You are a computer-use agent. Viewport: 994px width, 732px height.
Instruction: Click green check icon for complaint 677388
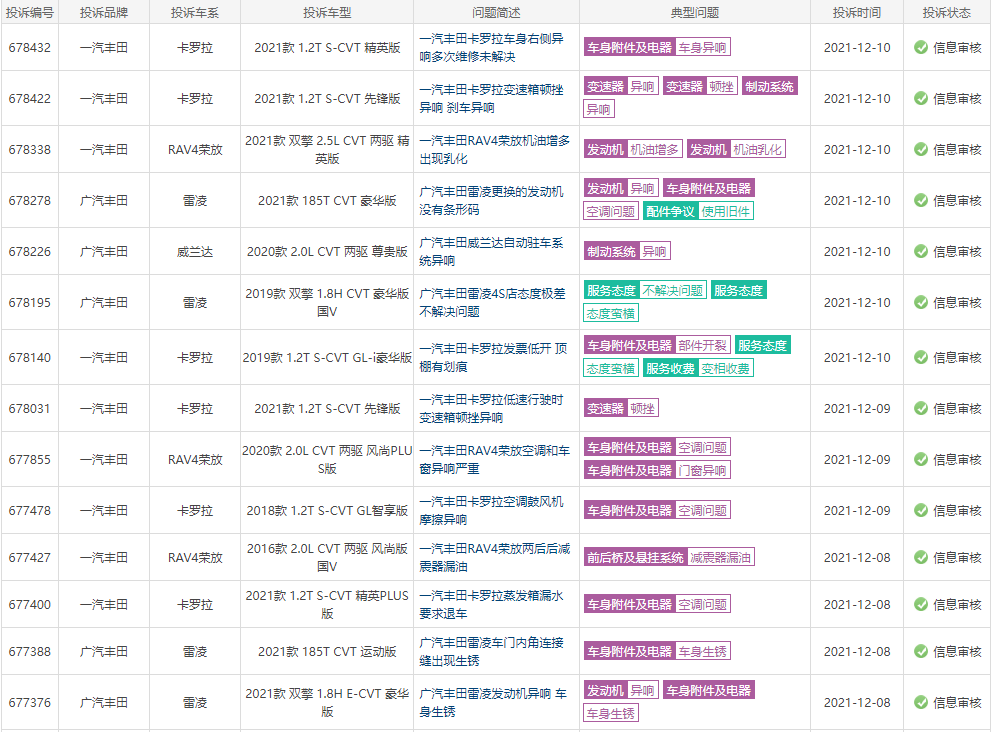click(920, 652)
